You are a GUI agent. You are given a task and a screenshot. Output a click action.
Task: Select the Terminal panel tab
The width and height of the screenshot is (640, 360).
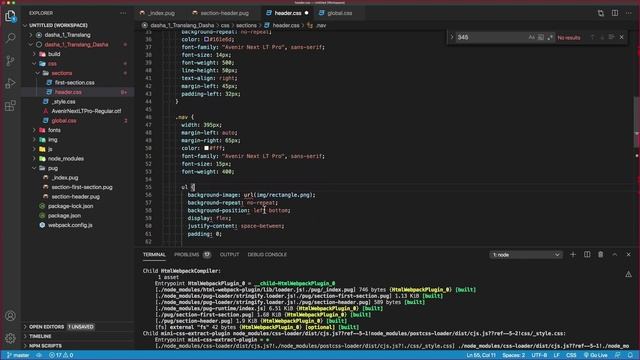[154, 254]
